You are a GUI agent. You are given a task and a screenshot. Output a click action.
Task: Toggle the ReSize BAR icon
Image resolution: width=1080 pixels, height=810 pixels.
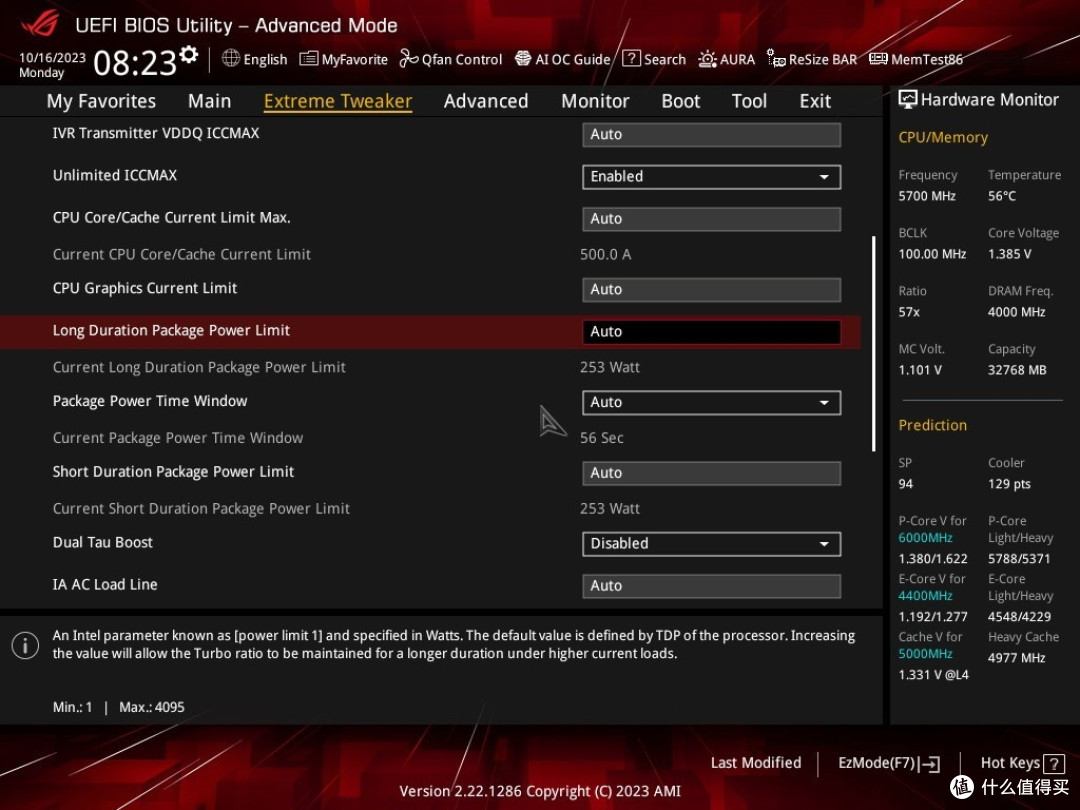coord(776,59)
